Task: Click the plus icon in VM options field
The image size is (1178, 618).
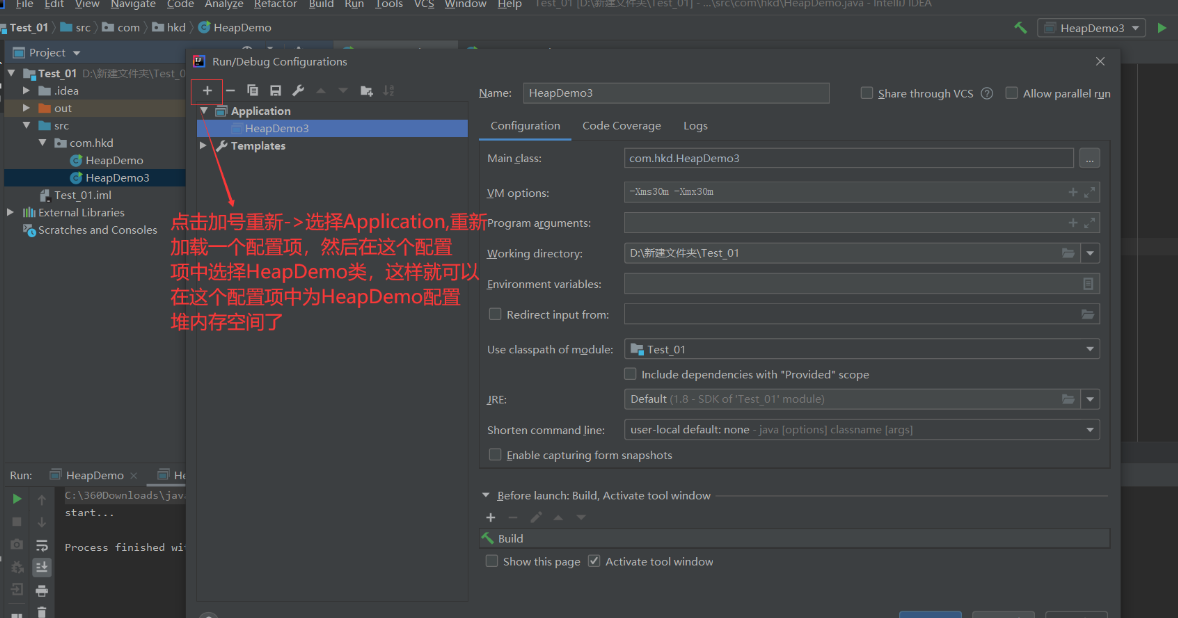Action: click(x=1073, y=192)
